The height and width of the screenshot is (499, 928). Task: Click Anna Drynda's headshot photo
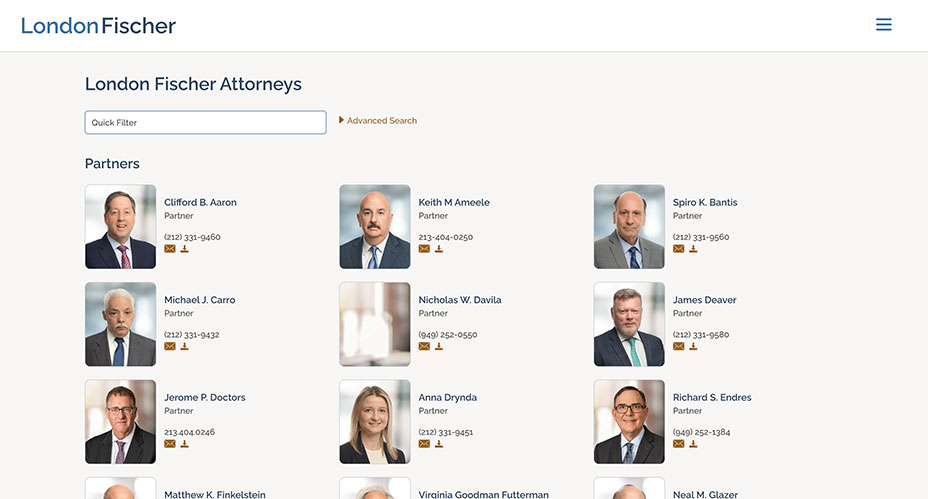375,421
